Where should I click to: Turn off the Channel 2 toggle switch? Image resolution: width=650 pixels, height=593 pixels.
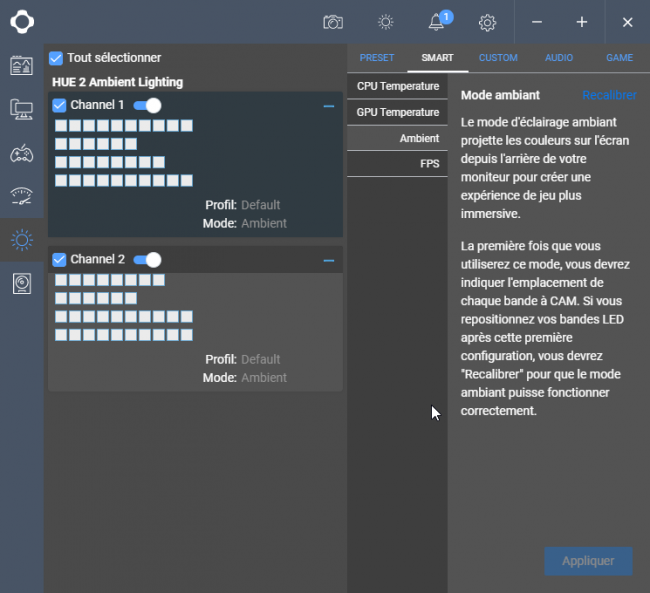[x=148, y=260]
